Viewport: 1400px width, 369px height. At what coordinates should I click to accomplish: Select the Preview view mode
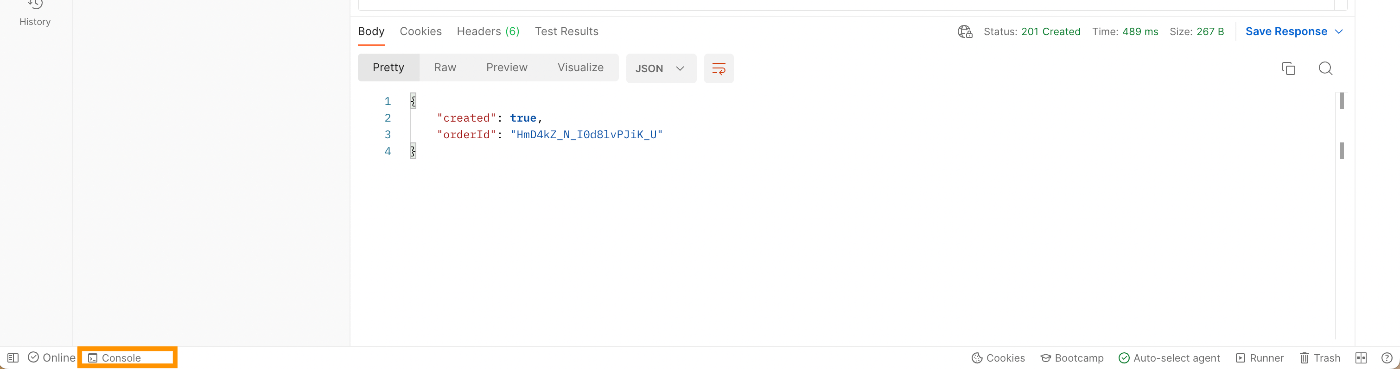pos(507,68)
